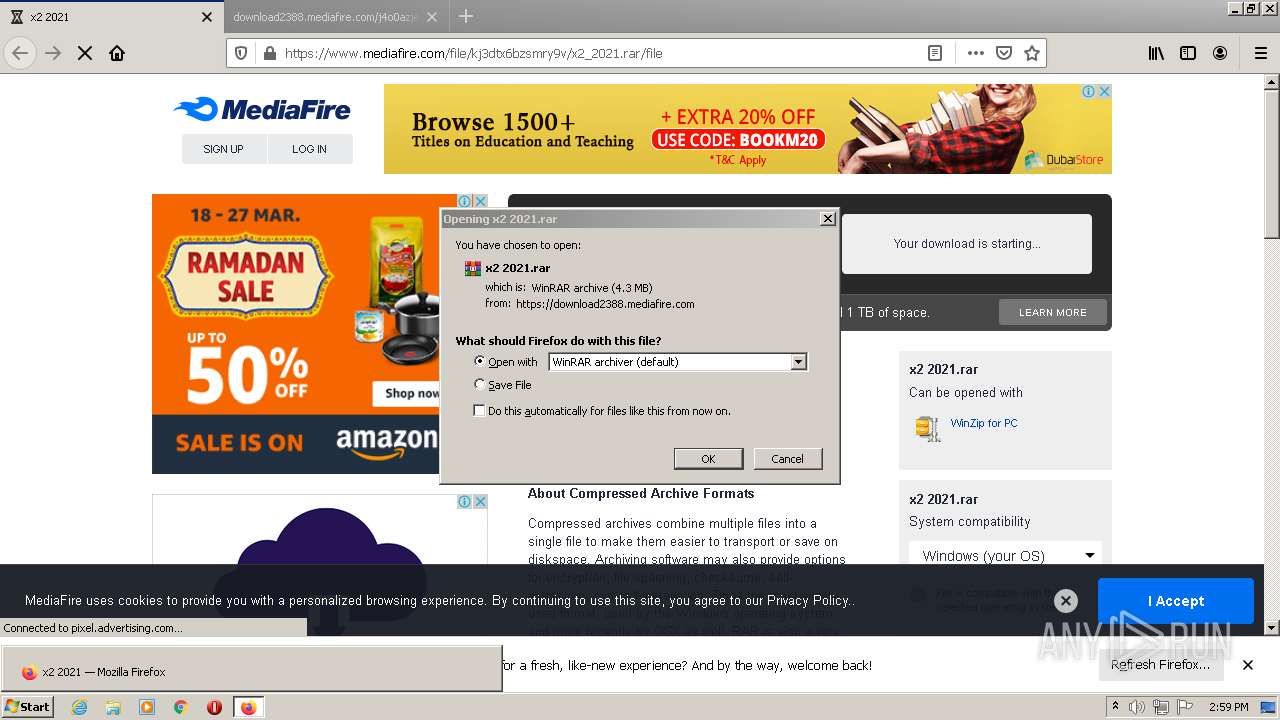1280x720 pixels.
Task: Switch to the download2388.mediafire.com tab
Action: (336, 17)
